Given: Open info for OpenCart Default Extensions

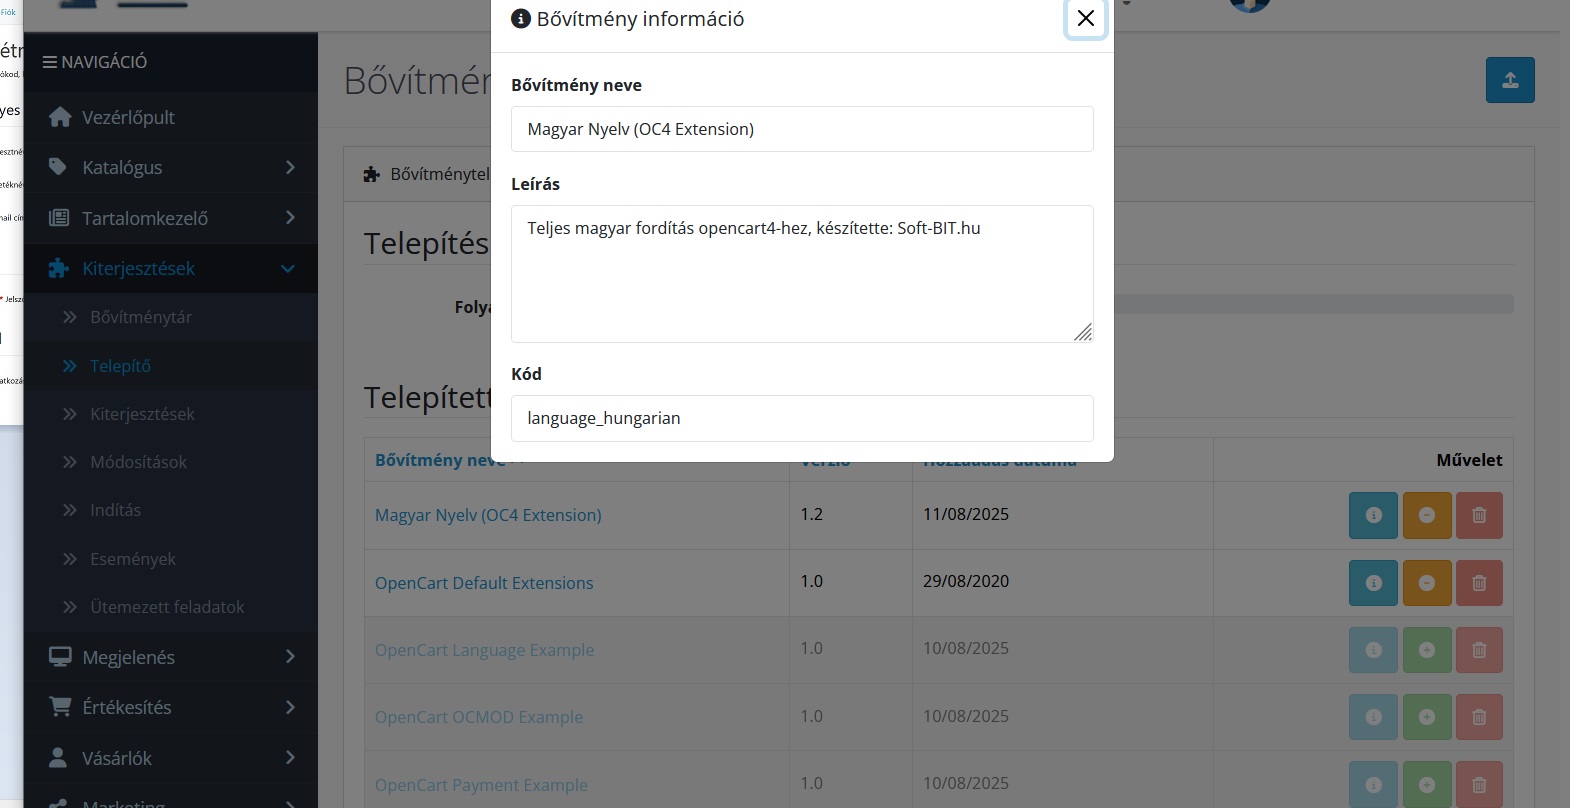Looking at the screenshot, I should pyautogui.click(x=1373, y=583).
